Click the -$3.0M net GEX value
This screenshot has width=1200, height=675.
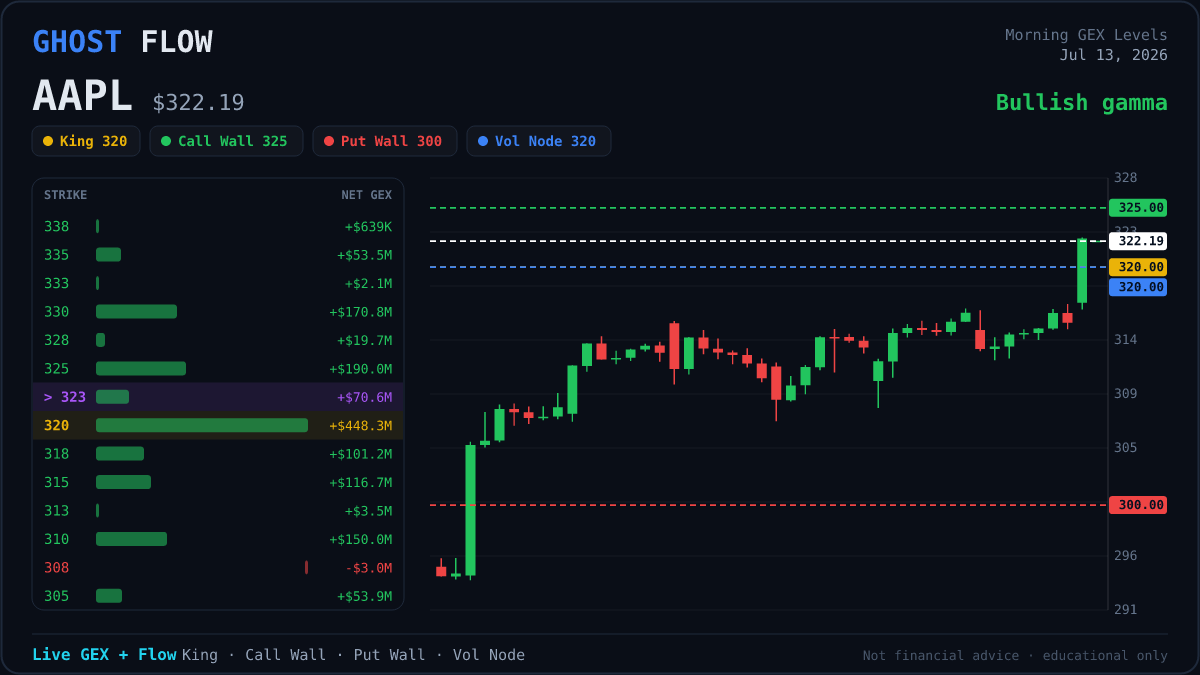pos(369,568)
